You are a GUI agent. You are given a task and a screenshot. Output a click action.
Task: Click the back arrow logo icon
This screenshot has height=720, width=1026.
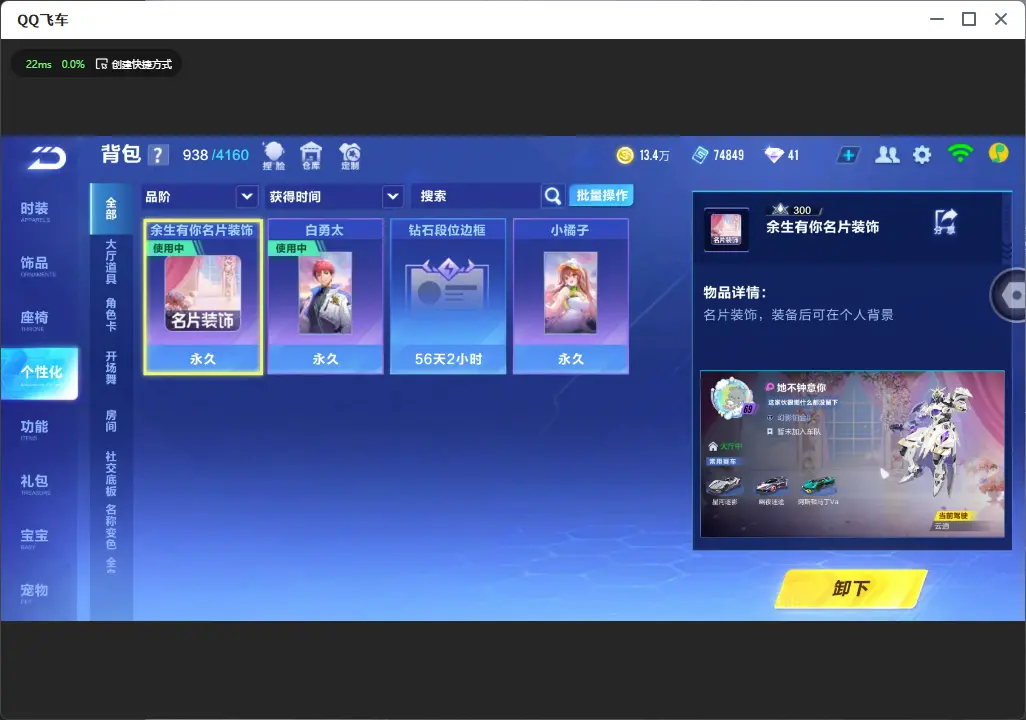click(x=47, y=158)
